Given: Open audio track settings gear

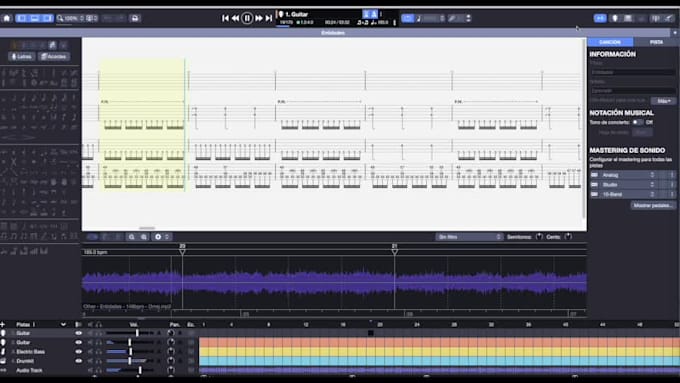Looking at the screenshot, I should (x=158, y=237).
